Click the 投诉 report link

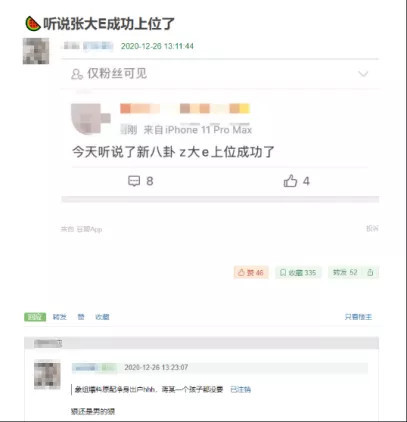coord(372,229)
